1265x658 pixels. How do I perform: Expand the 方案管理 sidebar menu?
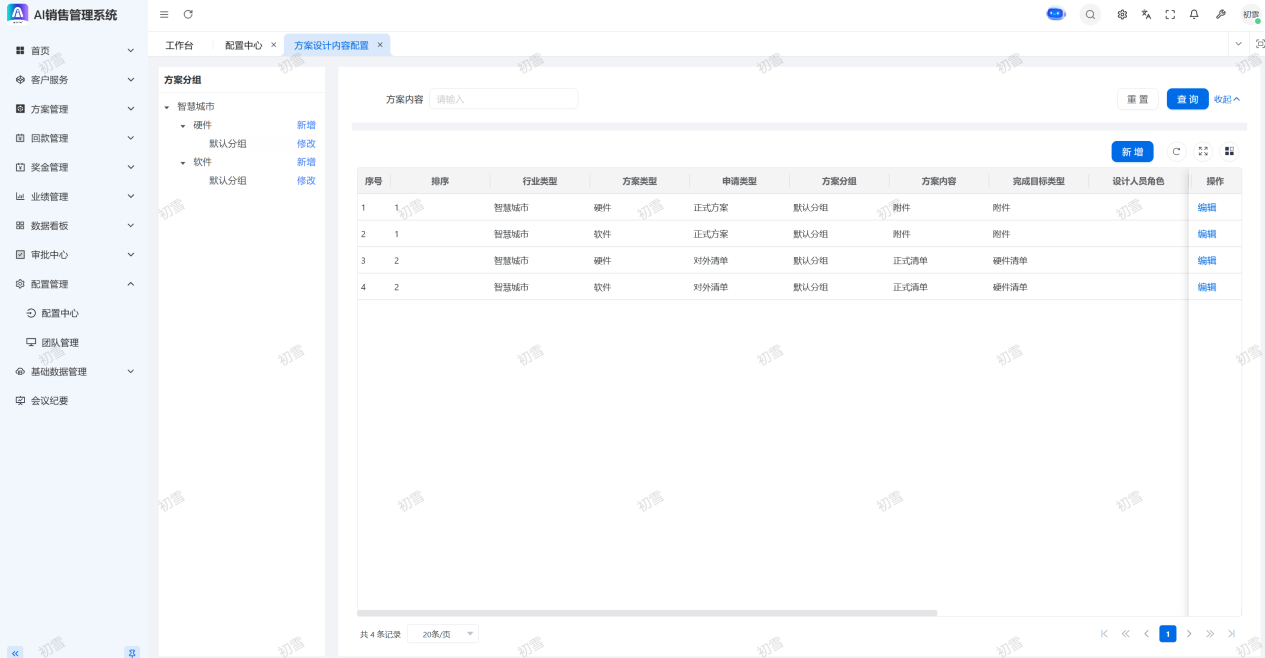pos(74,109)
